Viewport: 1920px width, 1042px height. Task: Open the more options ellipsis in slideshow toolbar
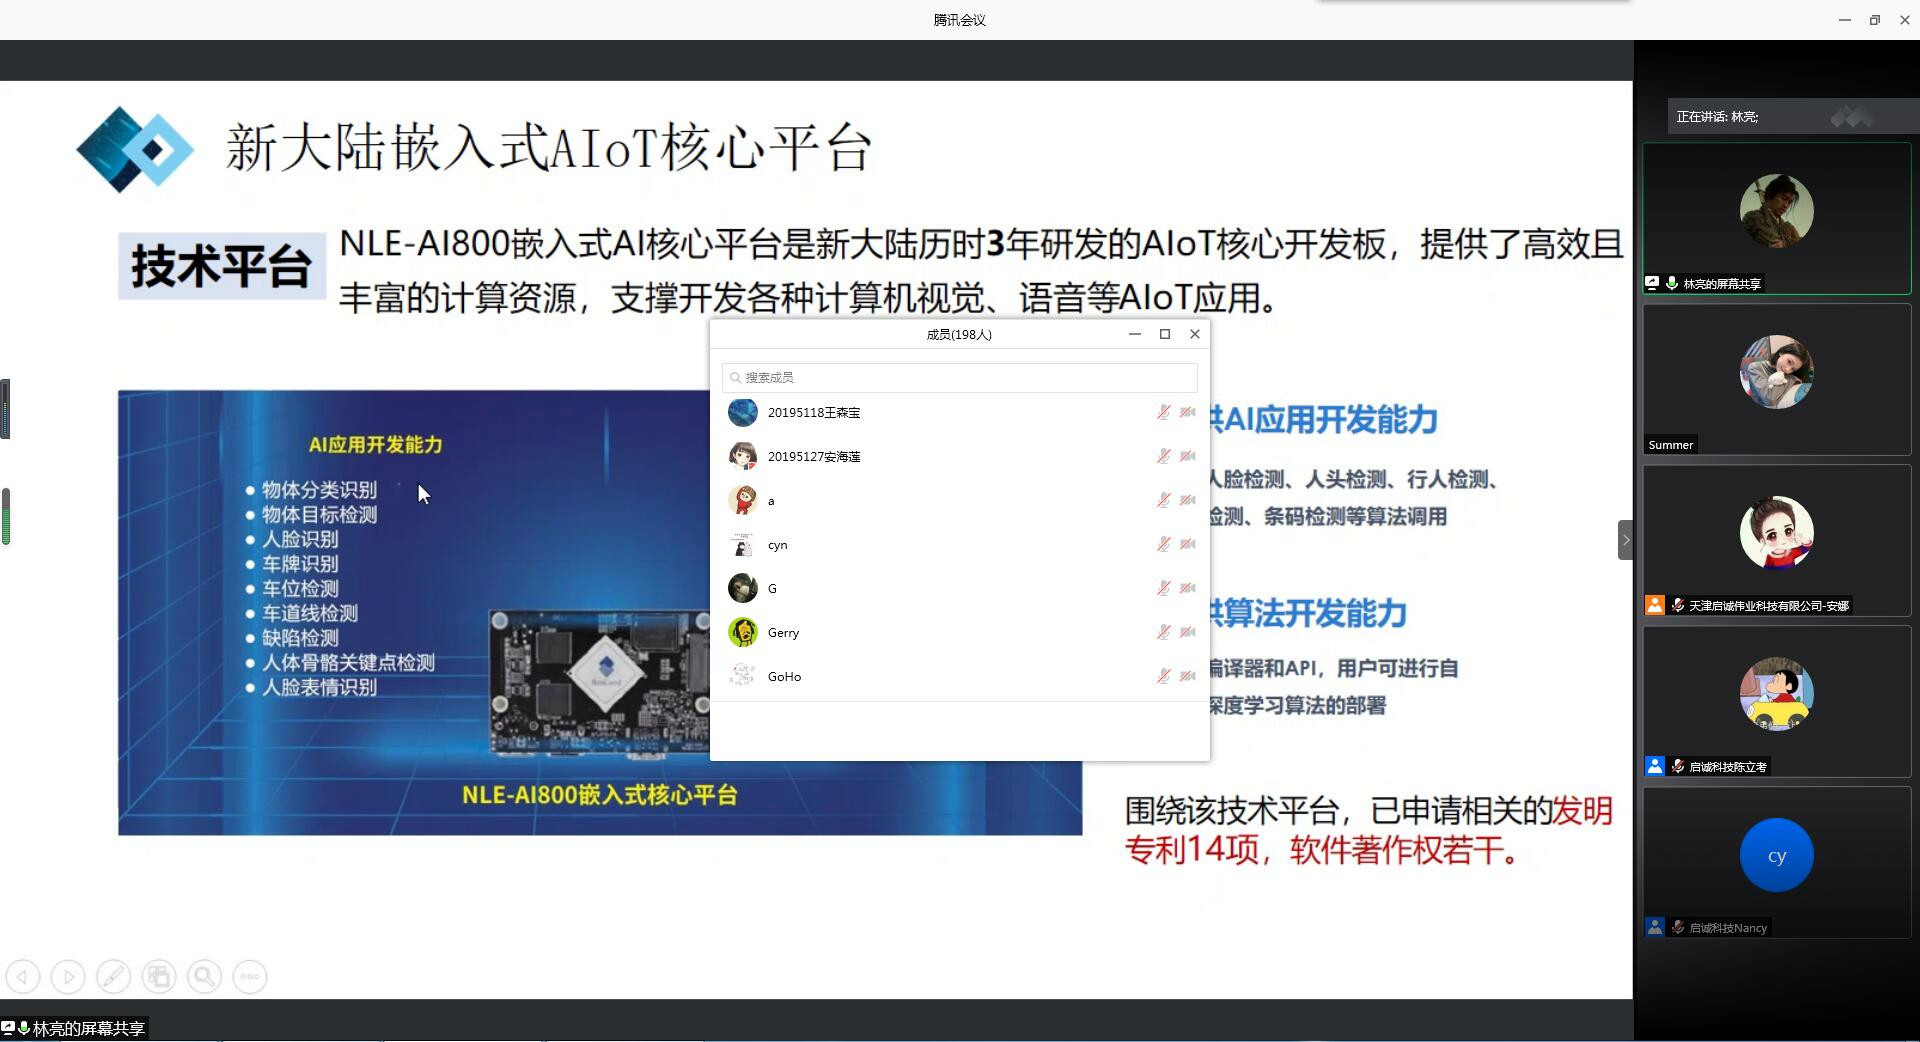[x=250, y=976]
